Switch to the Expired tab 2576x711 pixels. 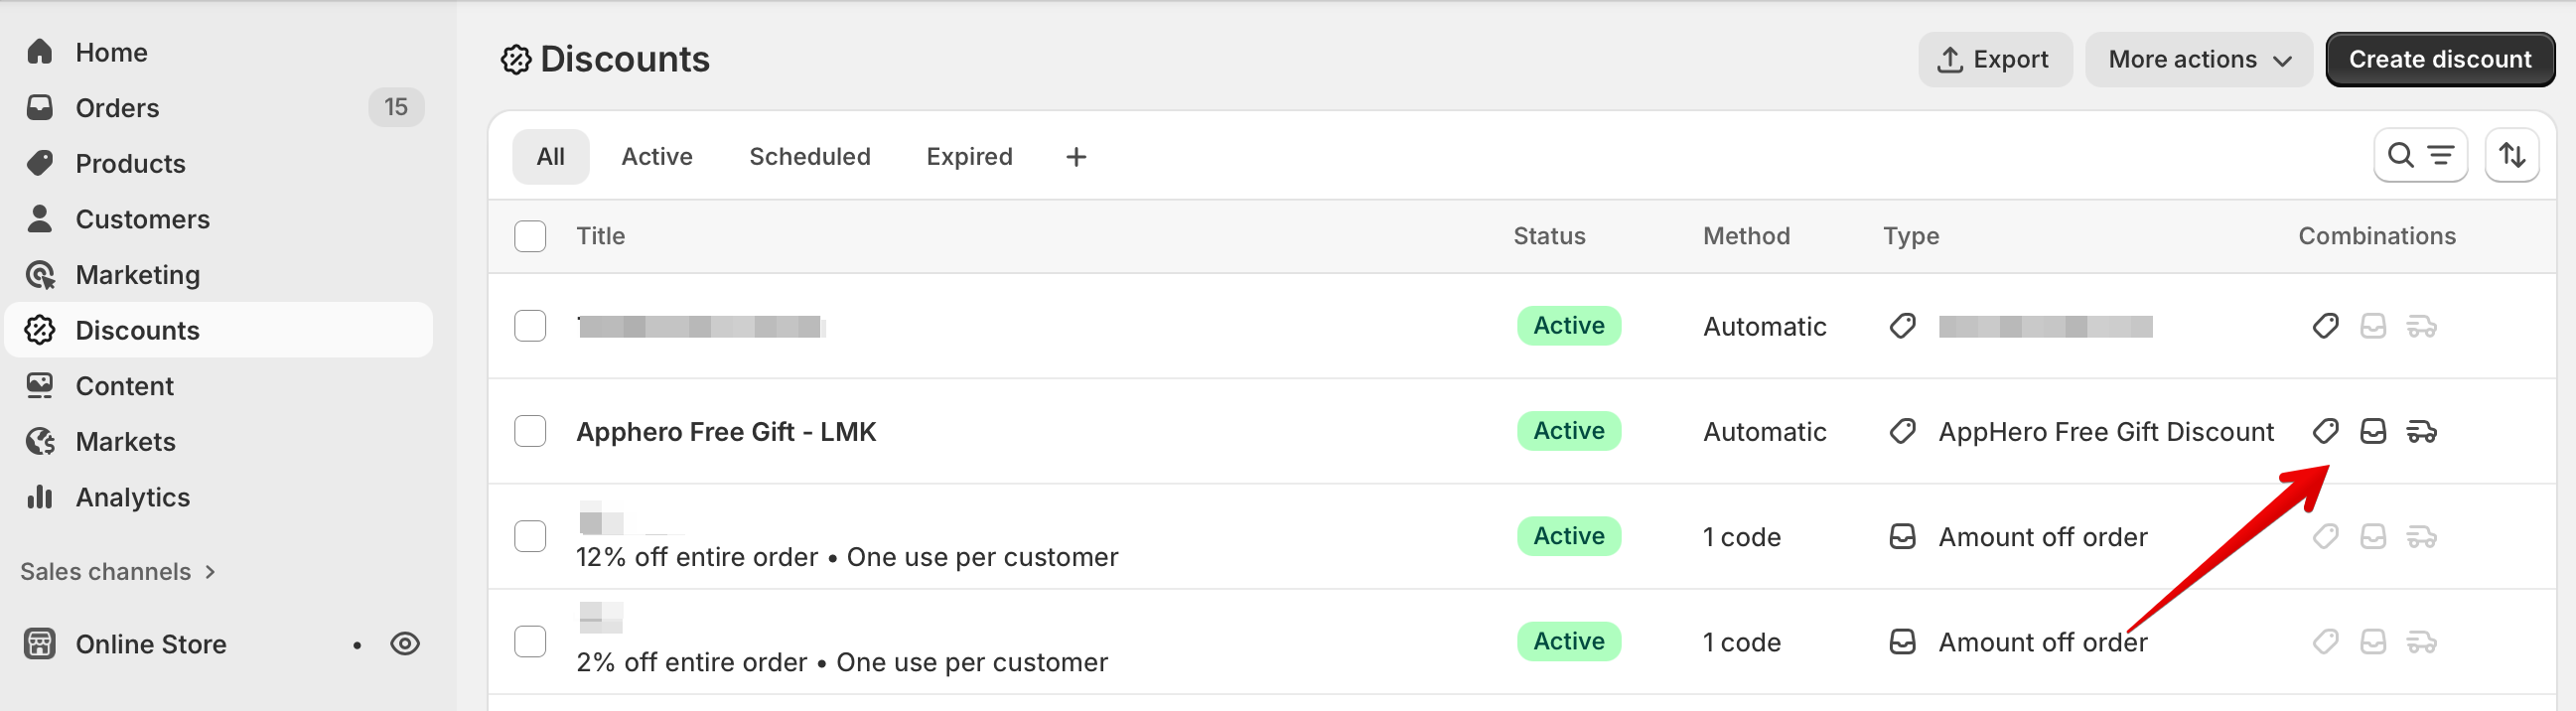click(969, 157)
